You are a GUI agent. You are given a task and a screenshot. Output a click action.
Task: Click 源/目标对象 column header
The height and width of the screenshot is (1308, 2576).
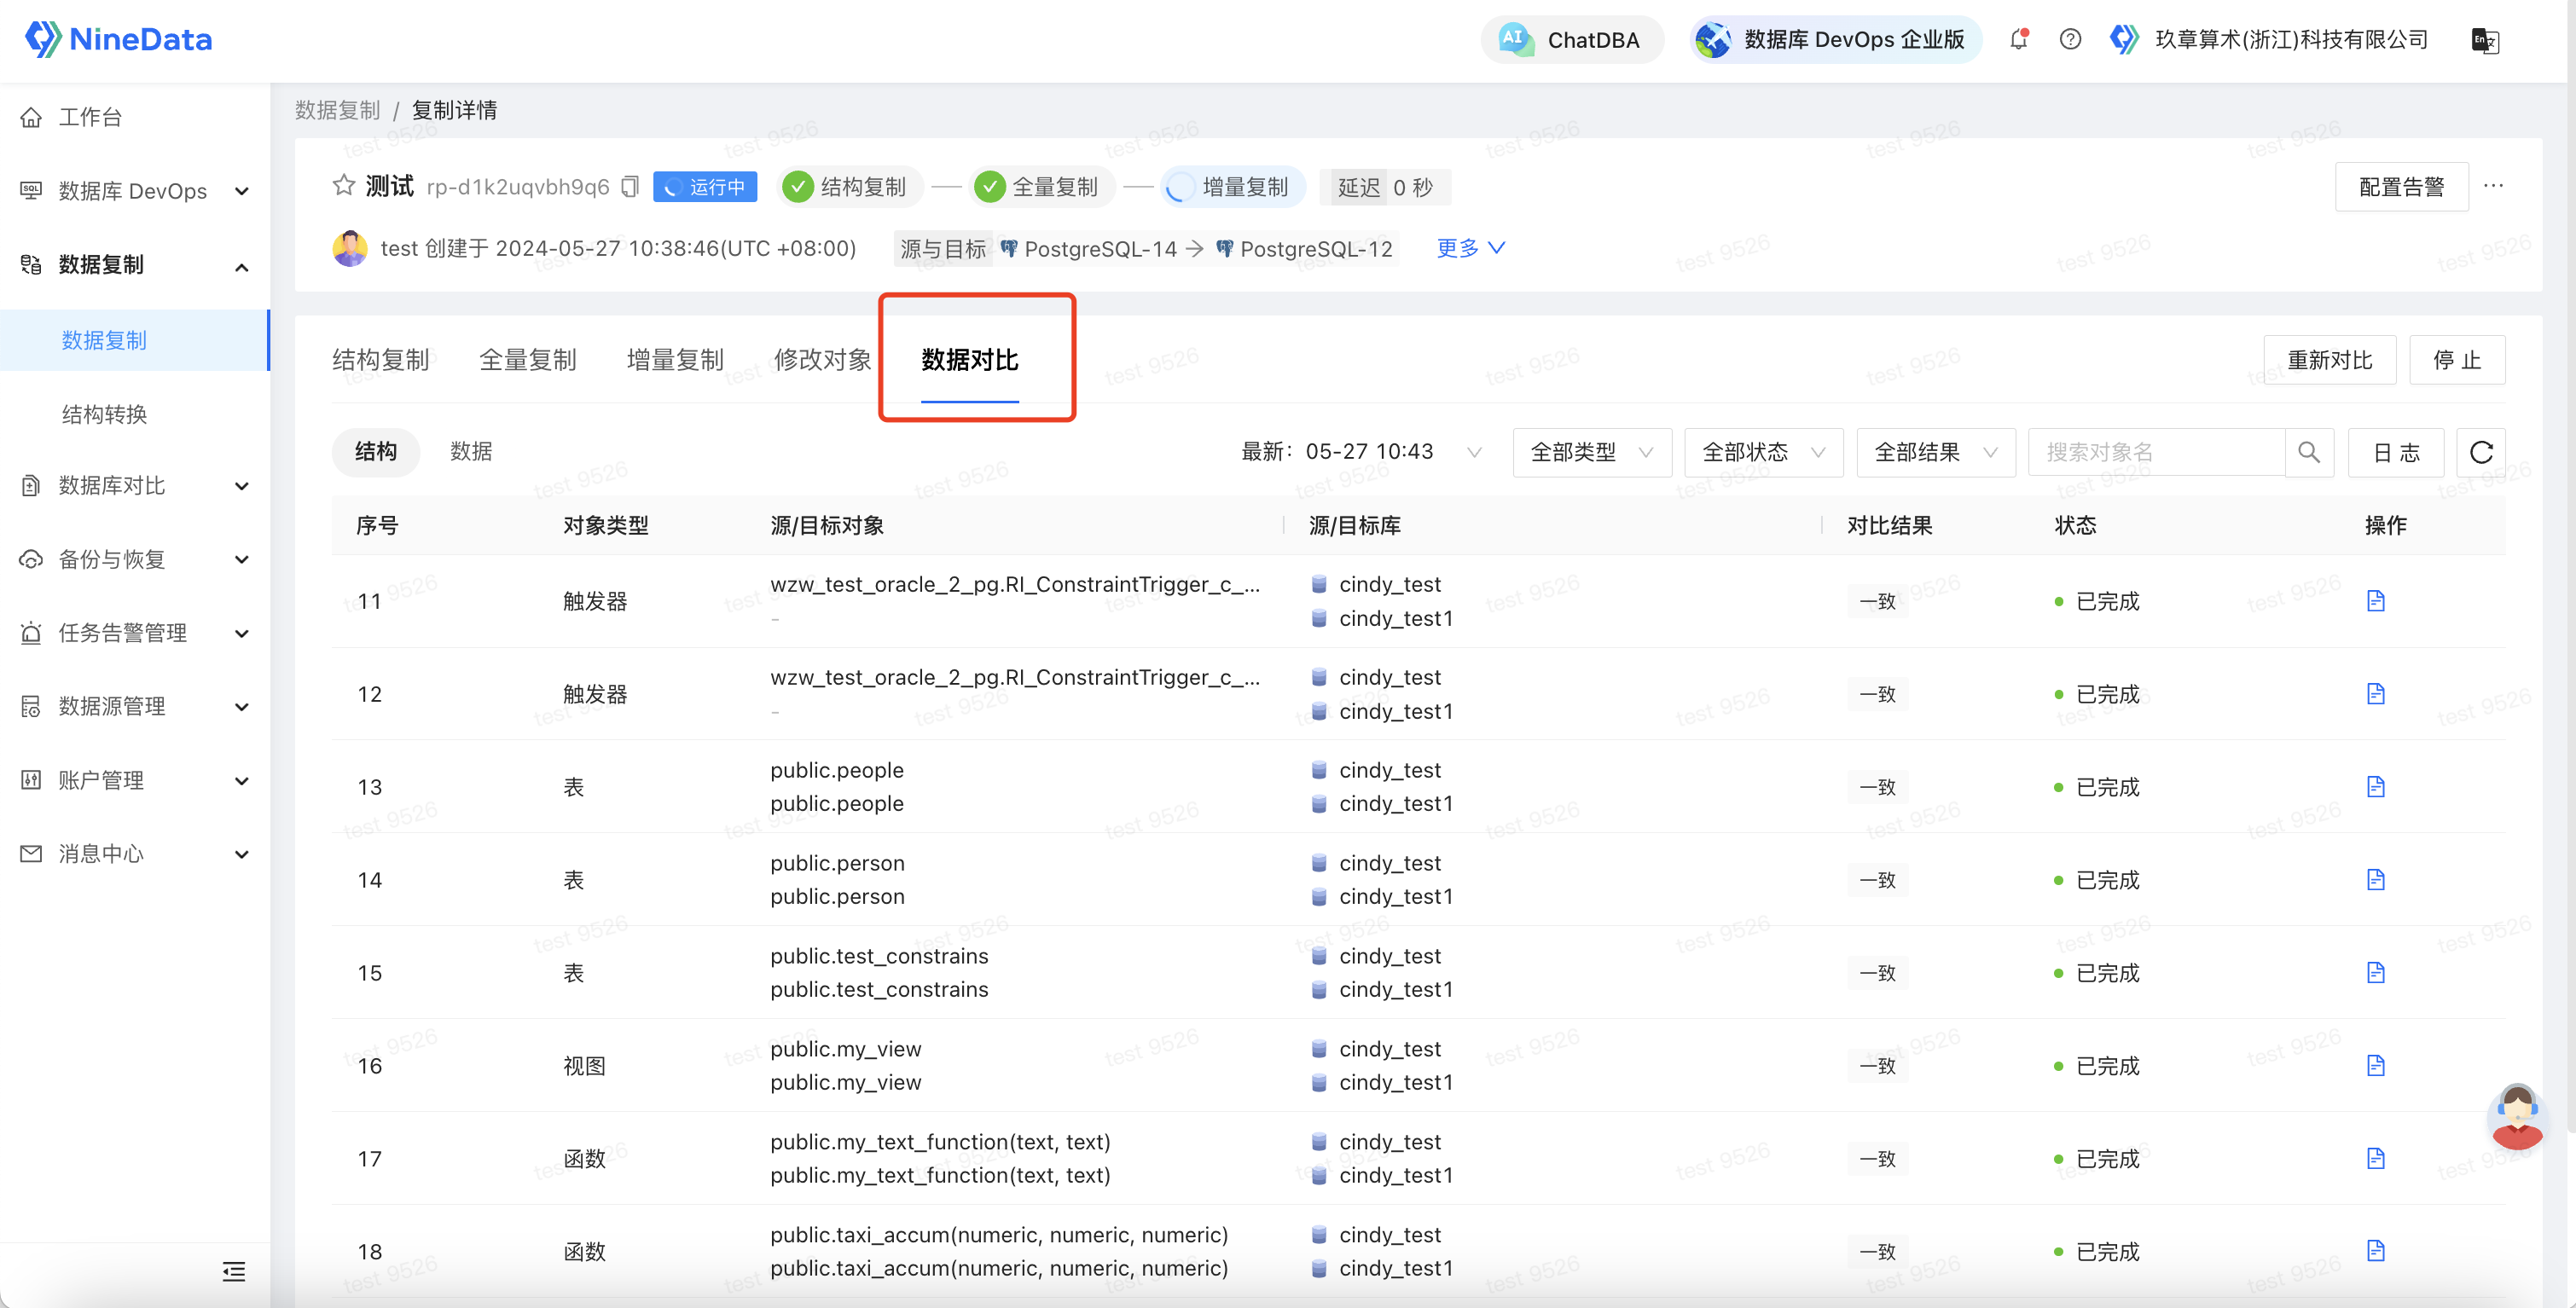tap(827, 526)
